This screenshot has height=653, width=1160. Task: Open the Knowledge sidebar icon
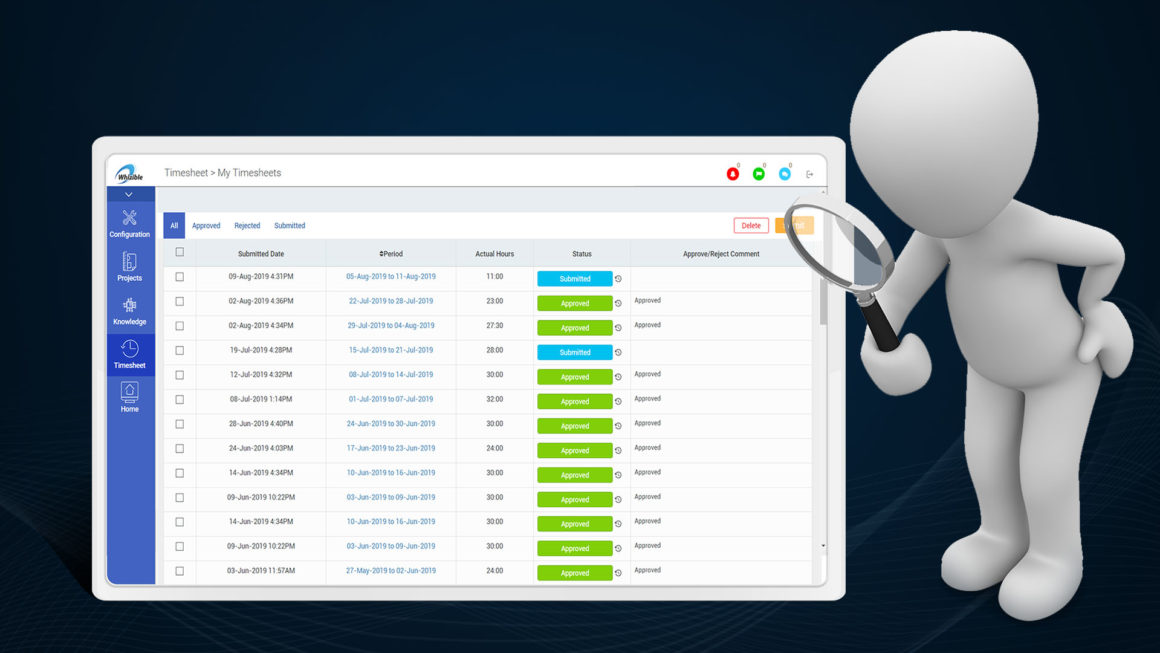point(129,310)
